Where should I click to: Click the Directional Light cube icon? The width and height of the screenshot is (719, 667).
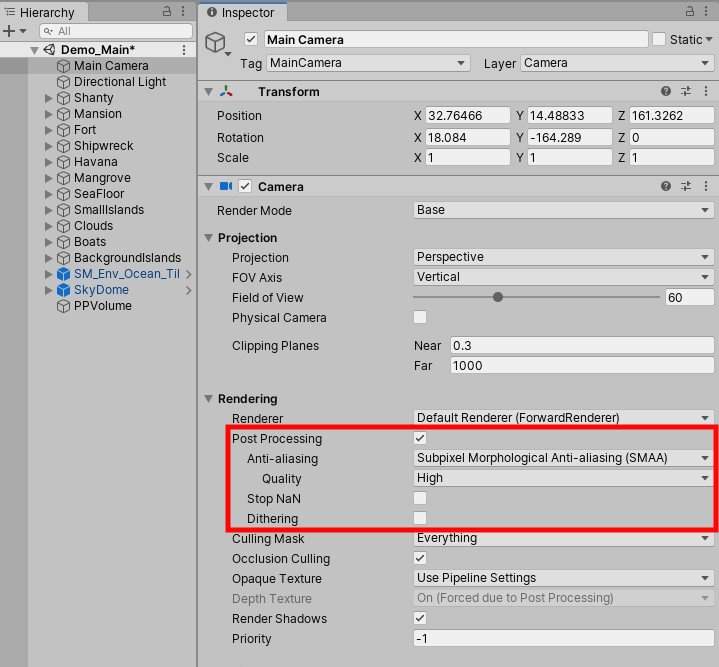click(63, 82)
